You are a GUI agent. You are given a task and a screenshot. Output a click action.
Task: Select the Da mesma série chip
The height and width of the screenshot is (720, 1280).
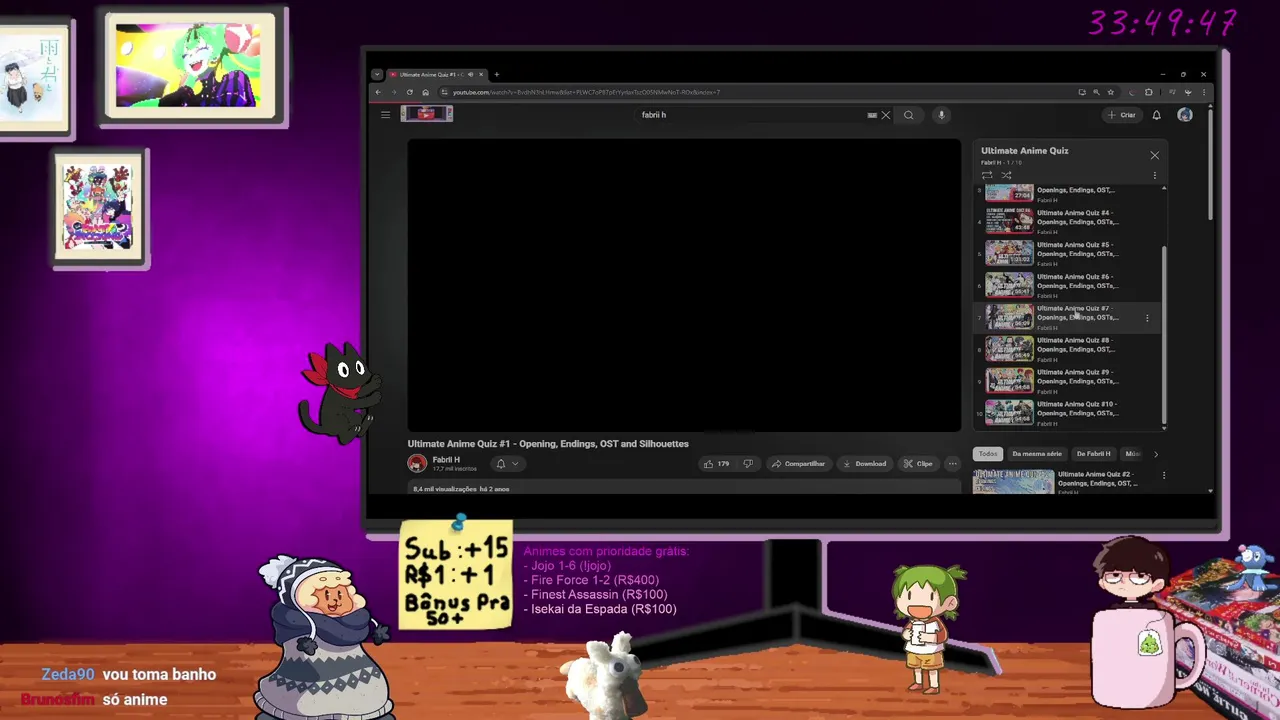[1037, 454]
